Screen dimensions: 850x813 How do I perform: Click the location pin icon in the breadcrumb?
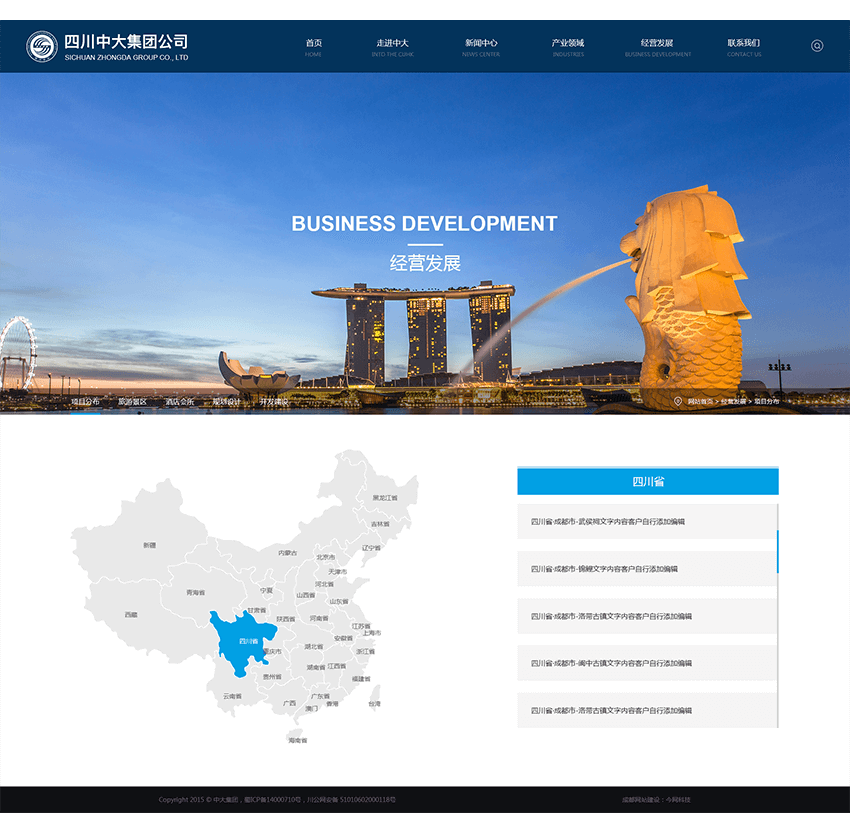tap(678, 401)
